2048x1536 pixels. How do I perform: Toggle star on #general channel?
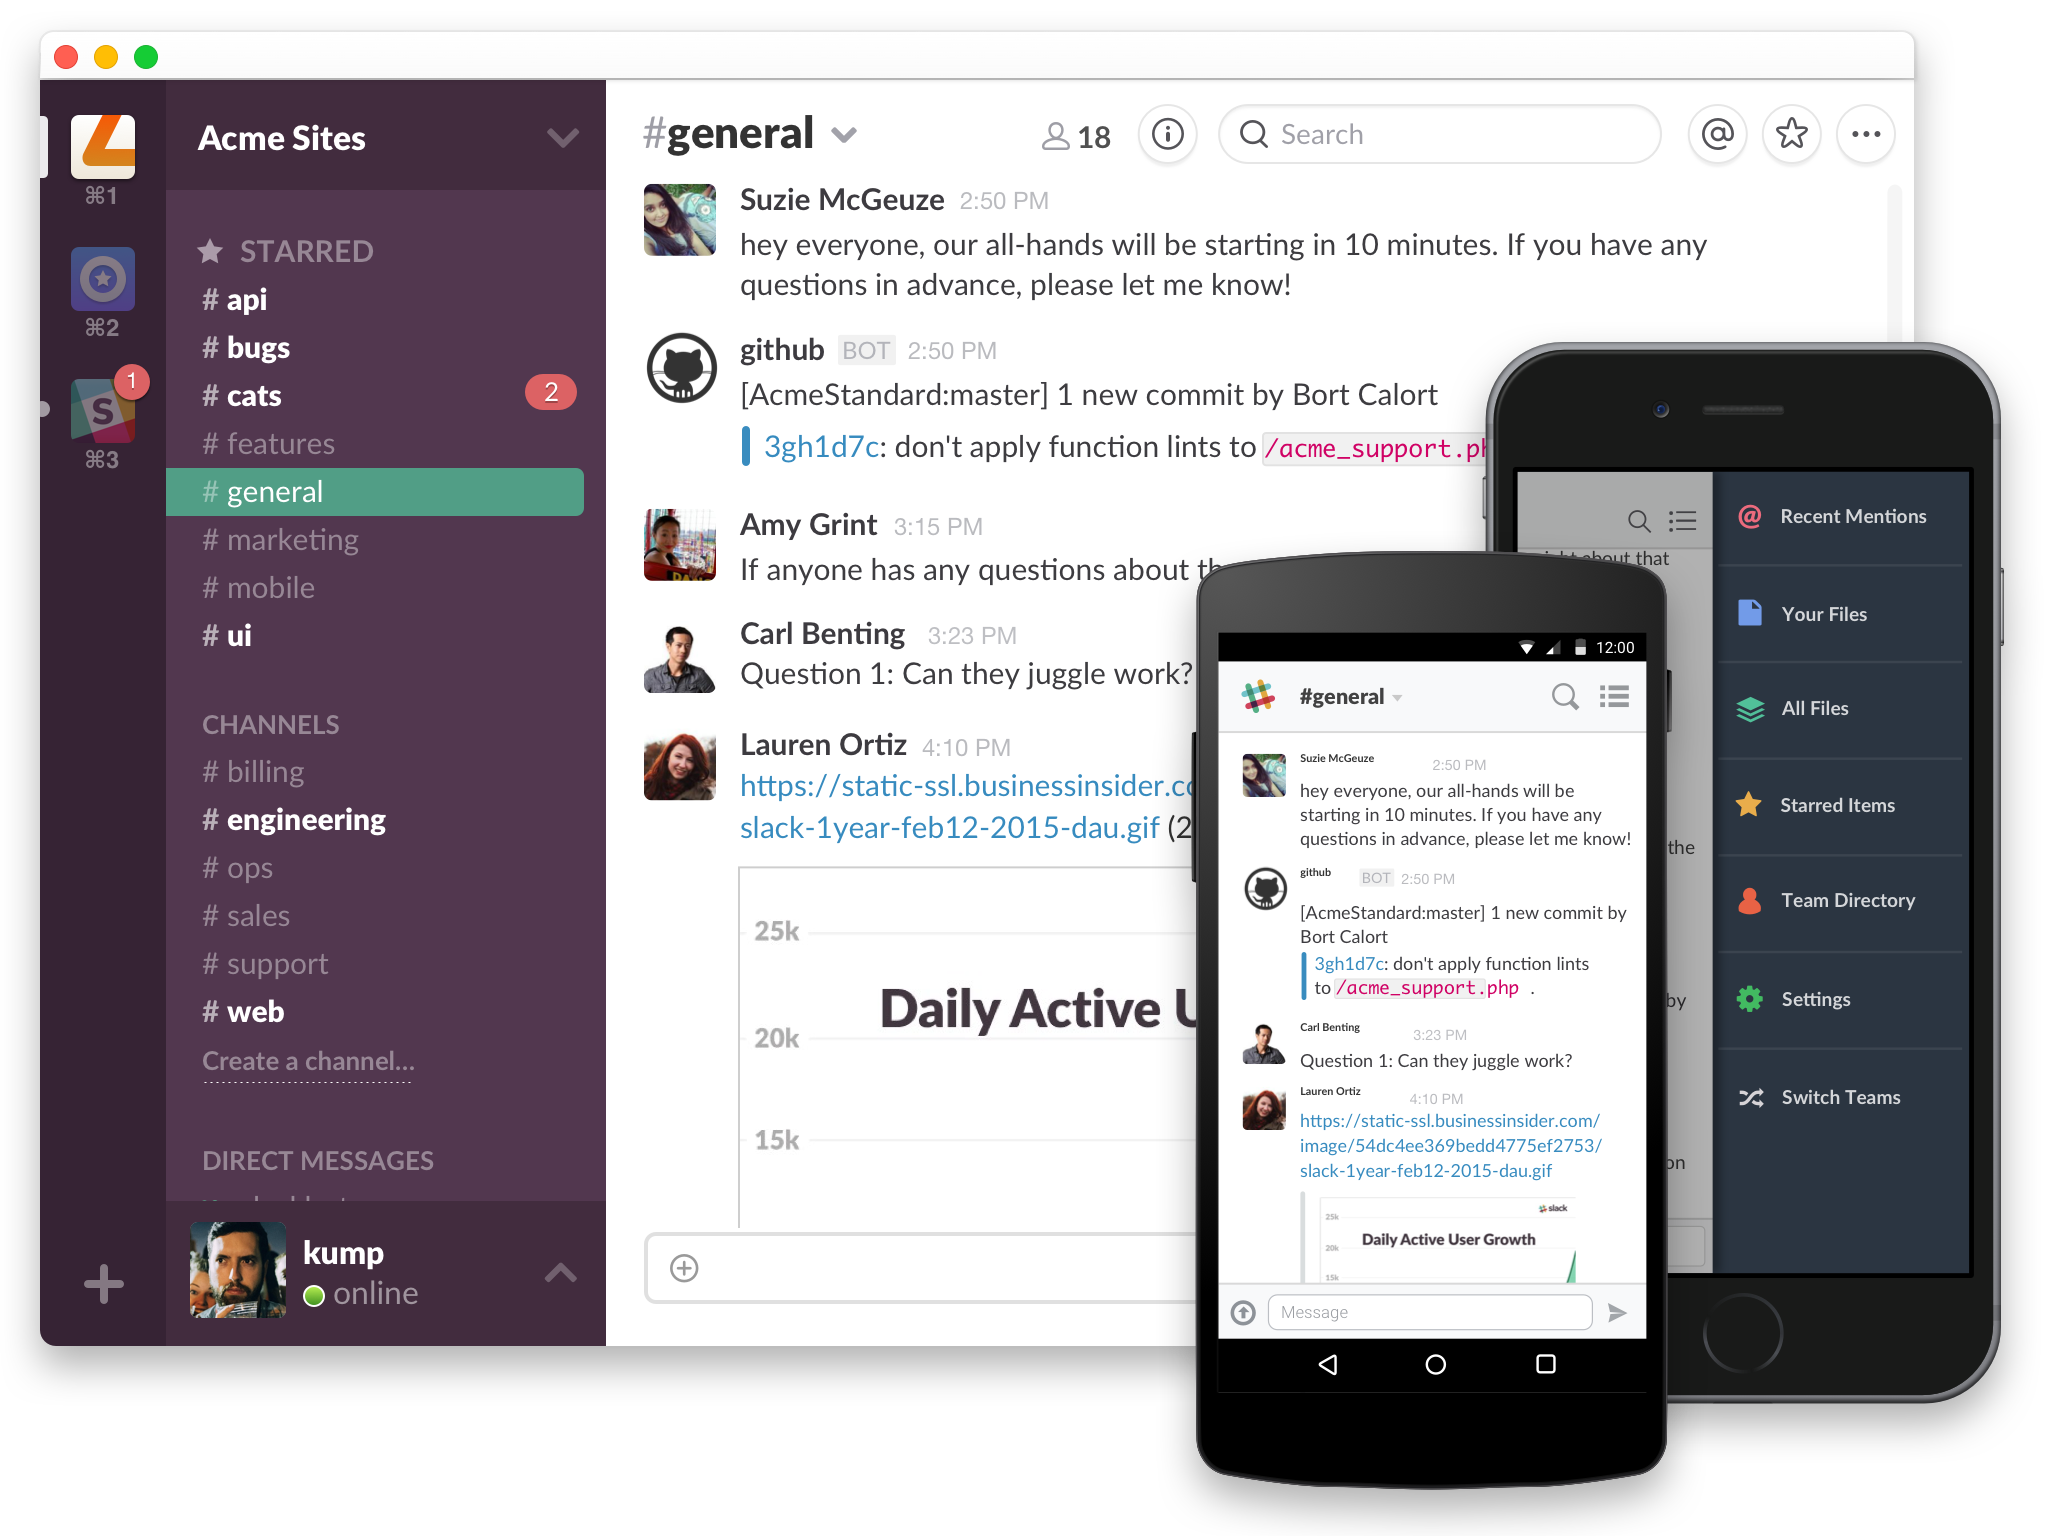click(x=1793, y=136)
